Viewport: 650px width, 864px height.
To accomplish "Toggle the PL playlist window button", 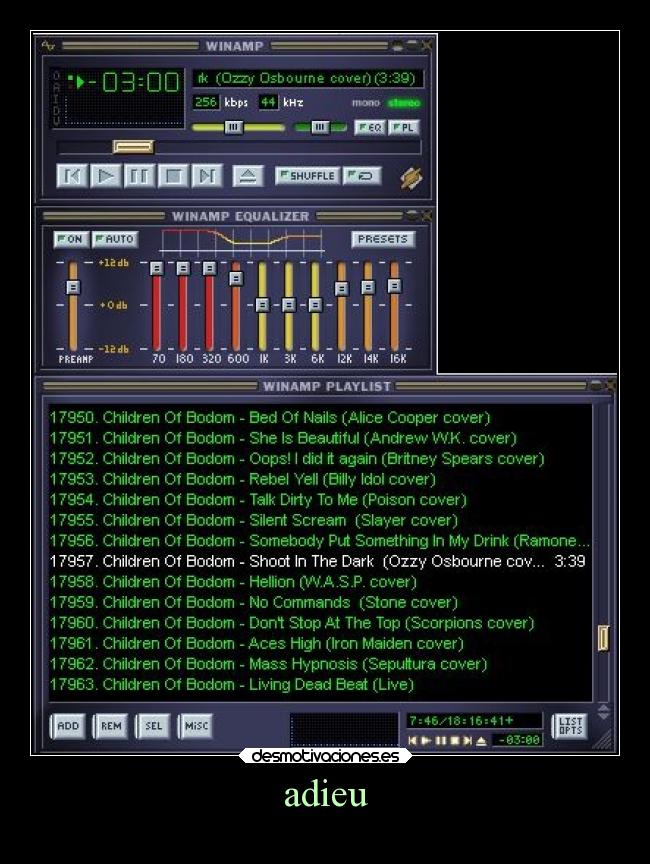I will pyautogui.click(x=404, y=128).
